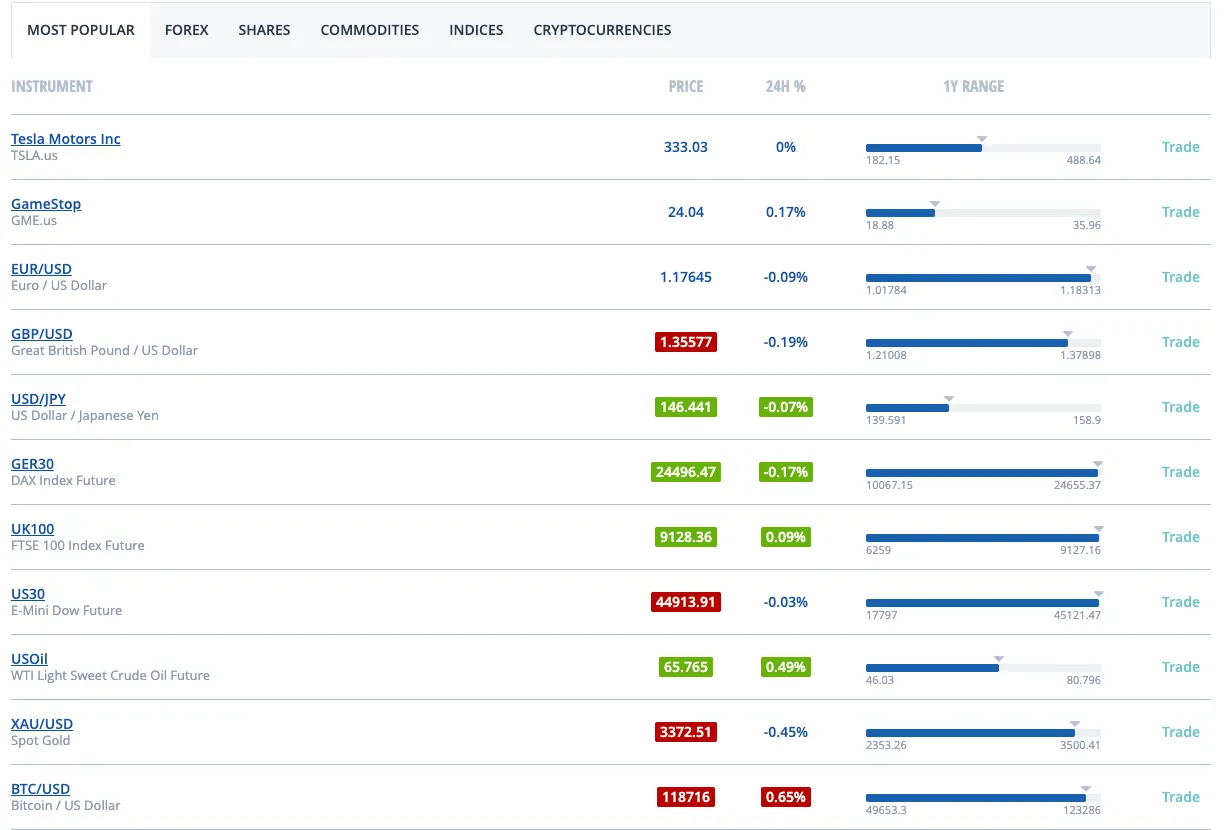This screenshot has height=830, width=1231.
Task: Click Tesla 1Y high value 488.64
Action: coord(1084,160)
